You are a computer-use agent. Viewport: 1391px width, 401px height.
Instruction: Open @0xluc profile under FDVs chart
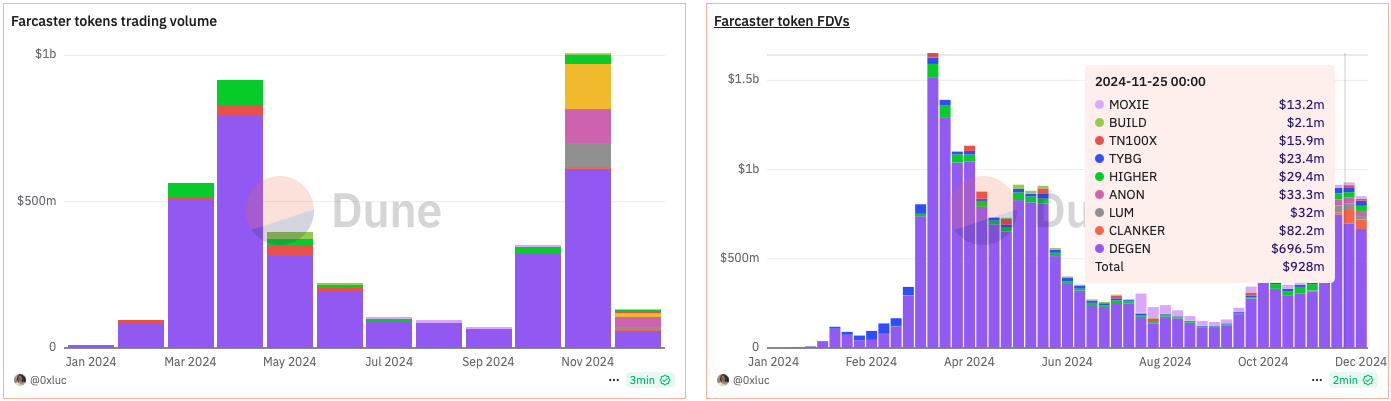point(751,380)
